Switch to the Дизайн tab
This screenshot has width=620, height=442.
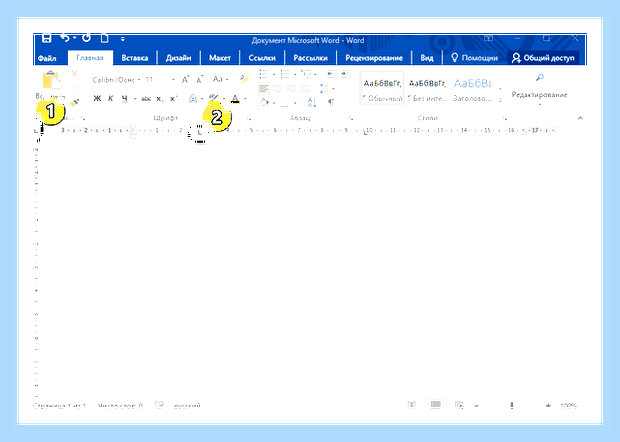(178, 58)
